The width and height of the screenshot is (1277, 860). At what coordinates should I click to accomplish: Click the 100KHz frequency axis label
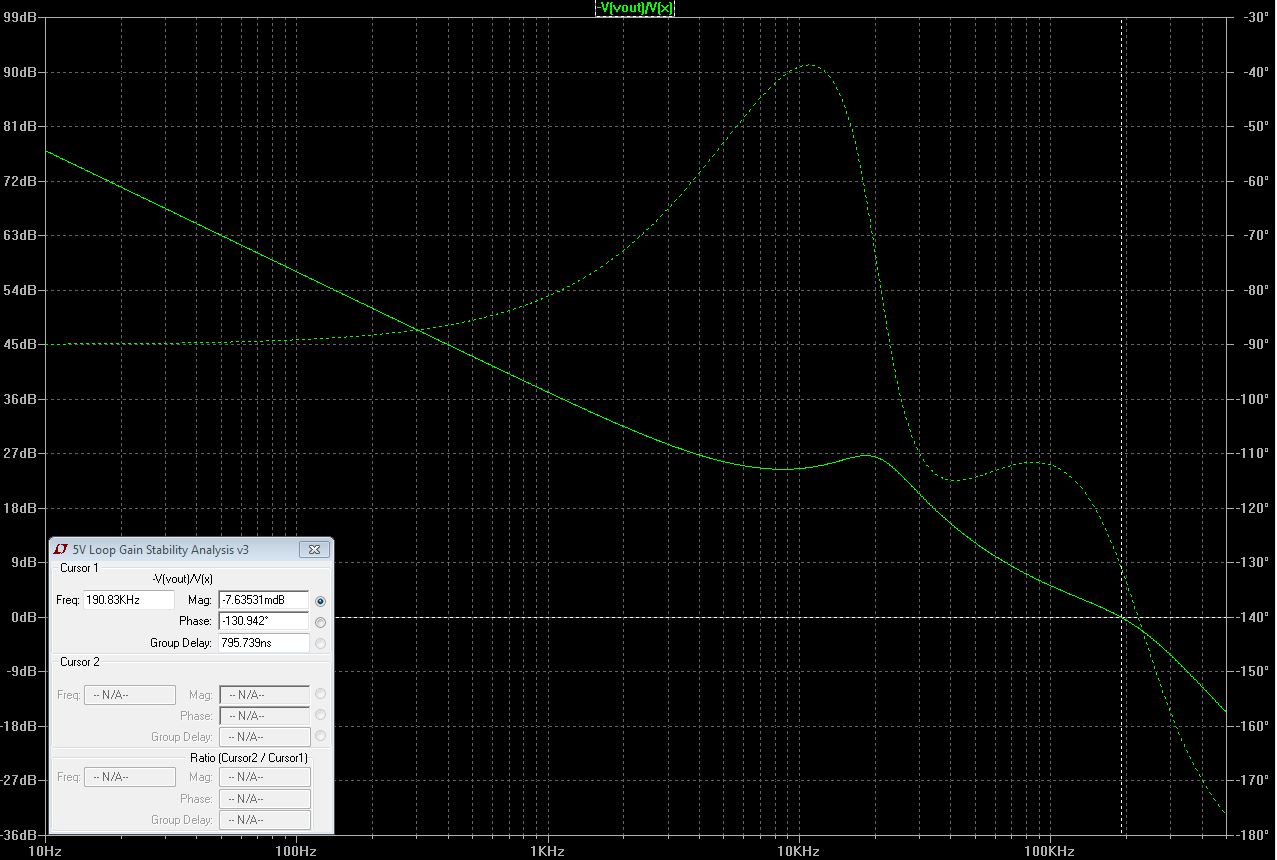[1049, 851]
